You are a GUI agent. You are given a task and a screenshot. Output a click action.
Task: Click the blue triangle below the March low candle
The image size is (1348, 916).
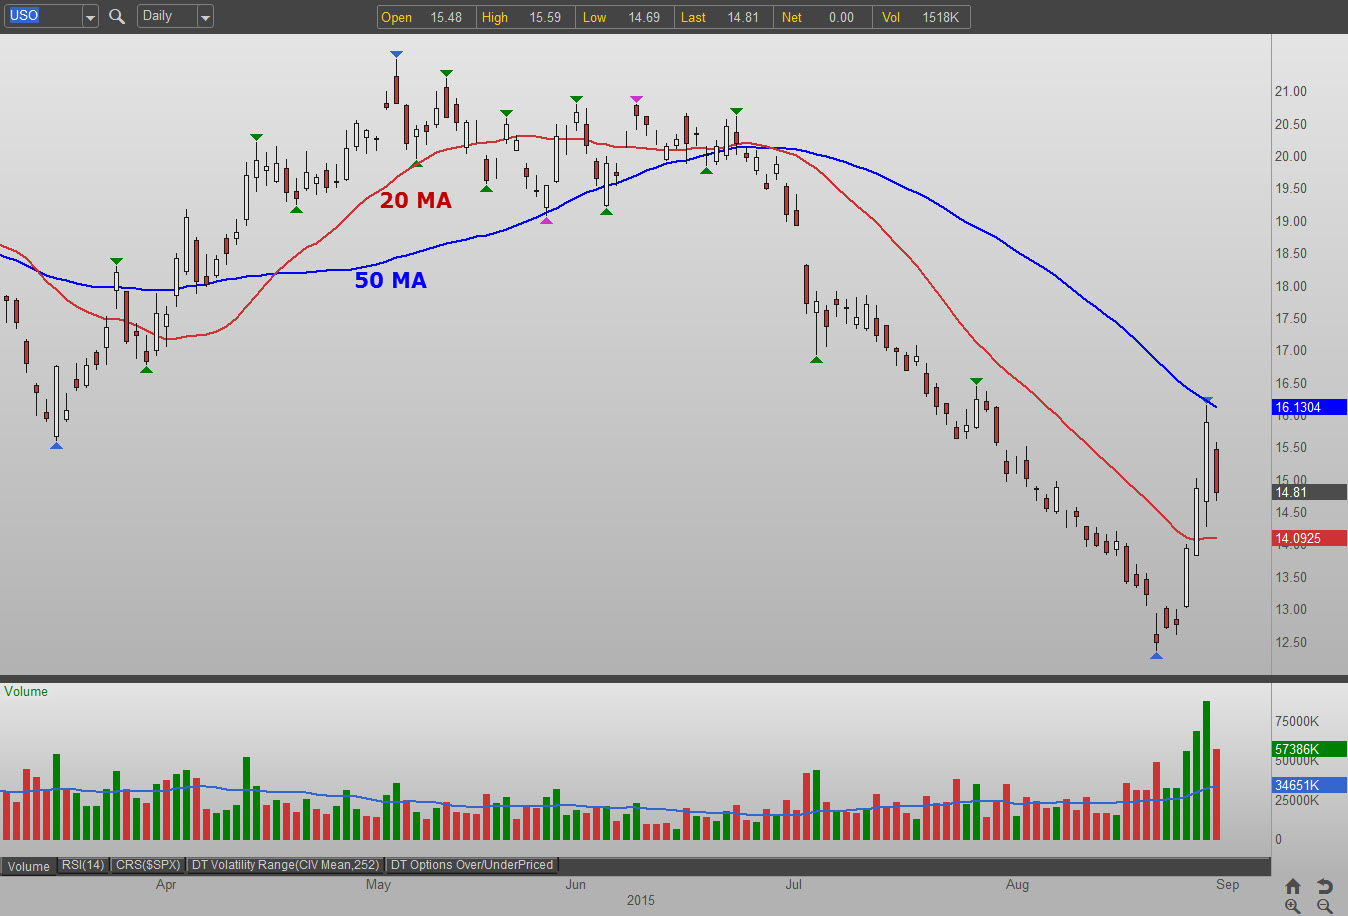tap(56, 445)
